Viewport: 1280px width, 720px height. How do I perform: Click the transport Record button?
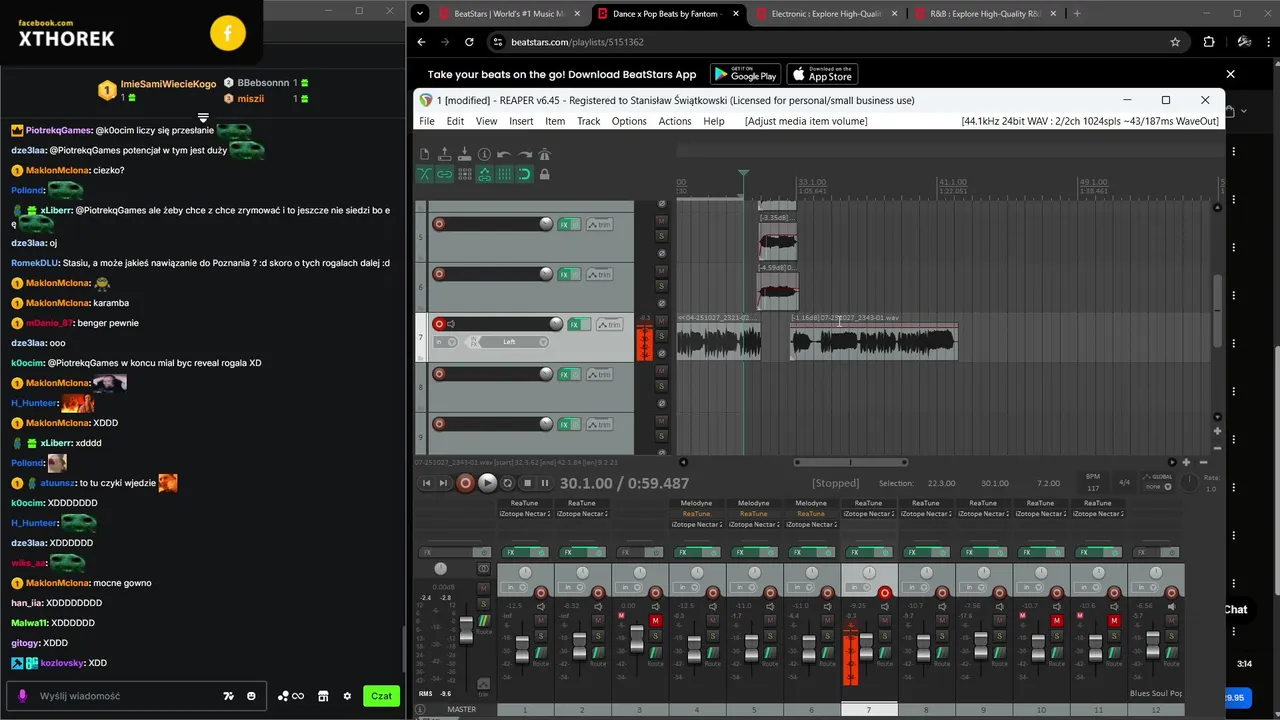(465, 483)
